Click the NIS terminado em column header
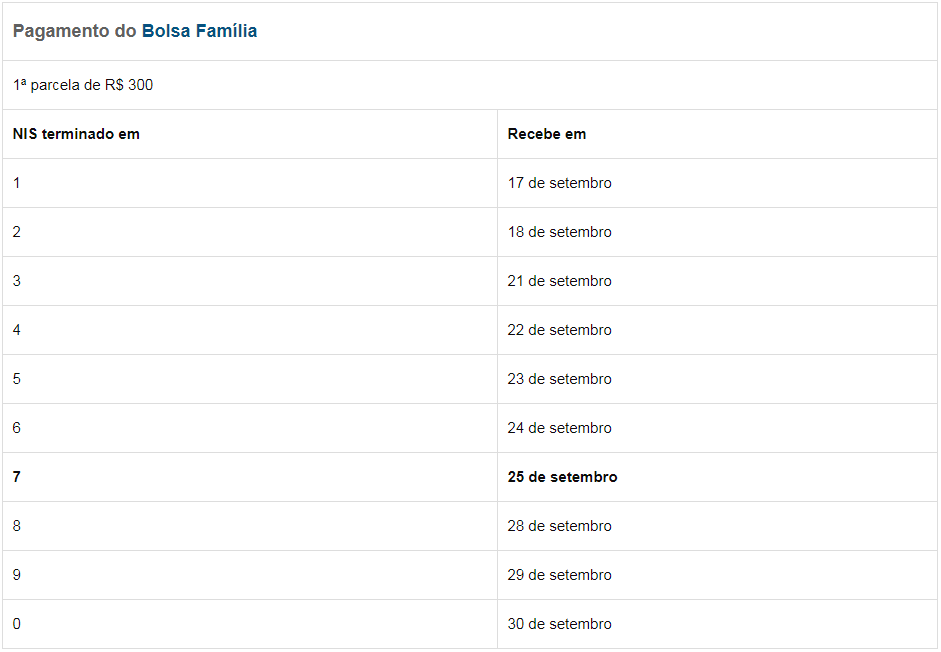Image resolution: width=941 pixels, height=652 pixels. [x=250, y=134]
